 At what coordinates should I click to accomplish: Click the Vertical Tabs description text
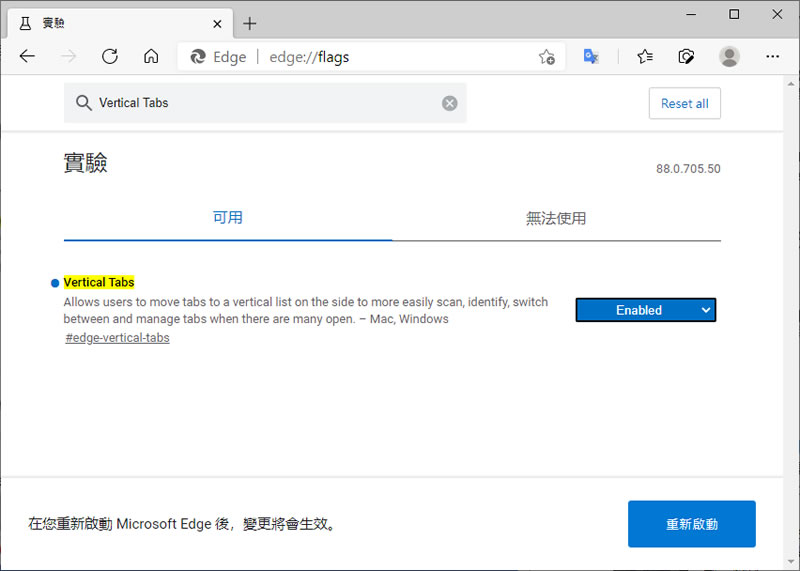click(306, 310)
